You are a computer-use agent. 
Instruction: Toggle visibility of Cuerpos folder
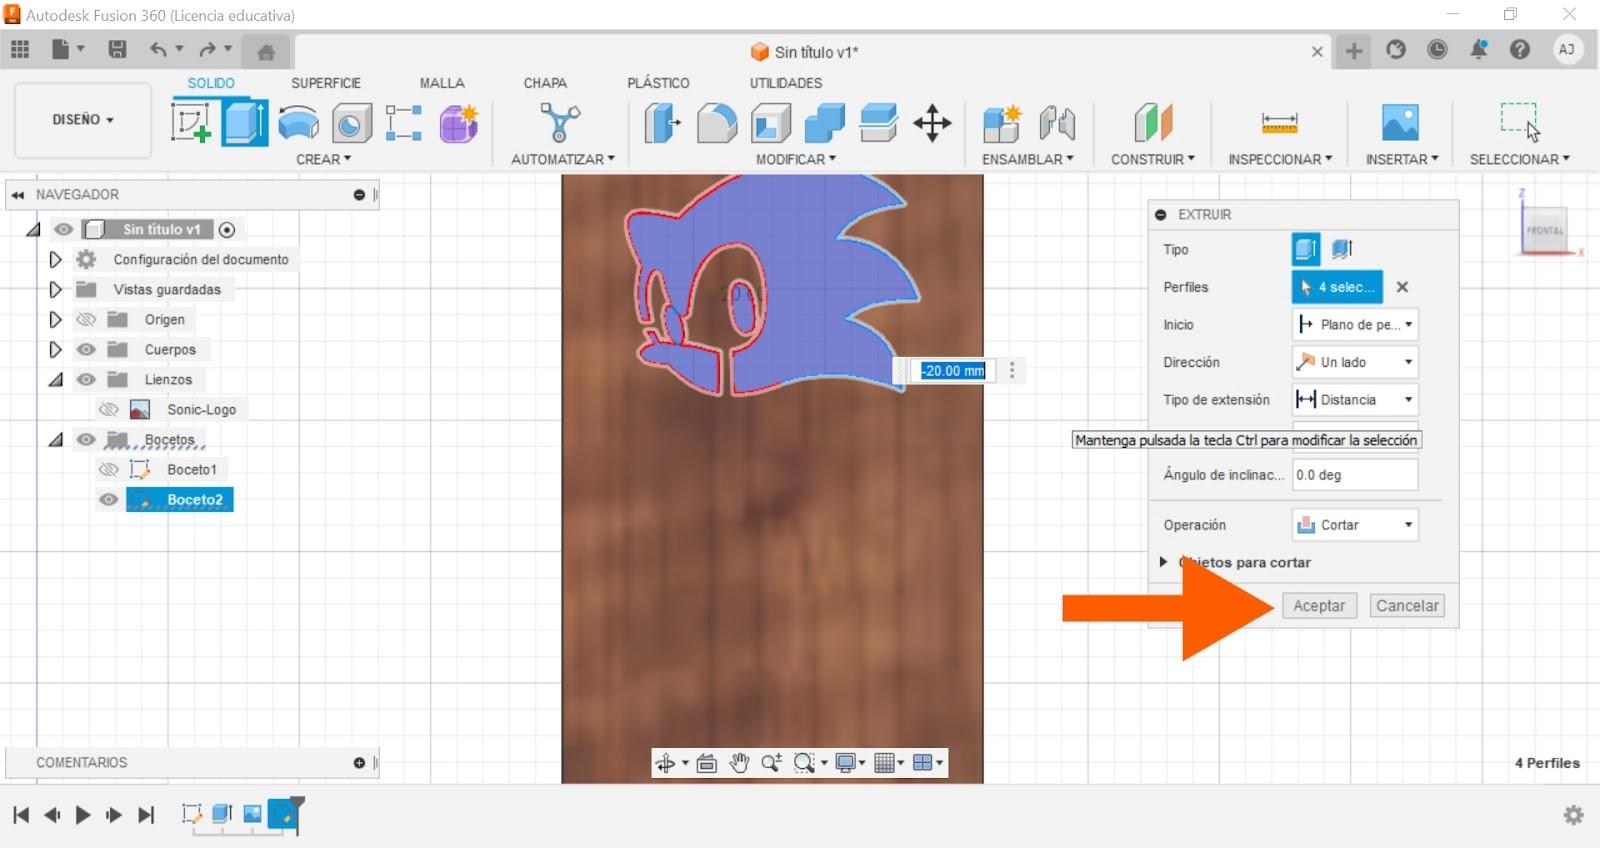[87, 350]
